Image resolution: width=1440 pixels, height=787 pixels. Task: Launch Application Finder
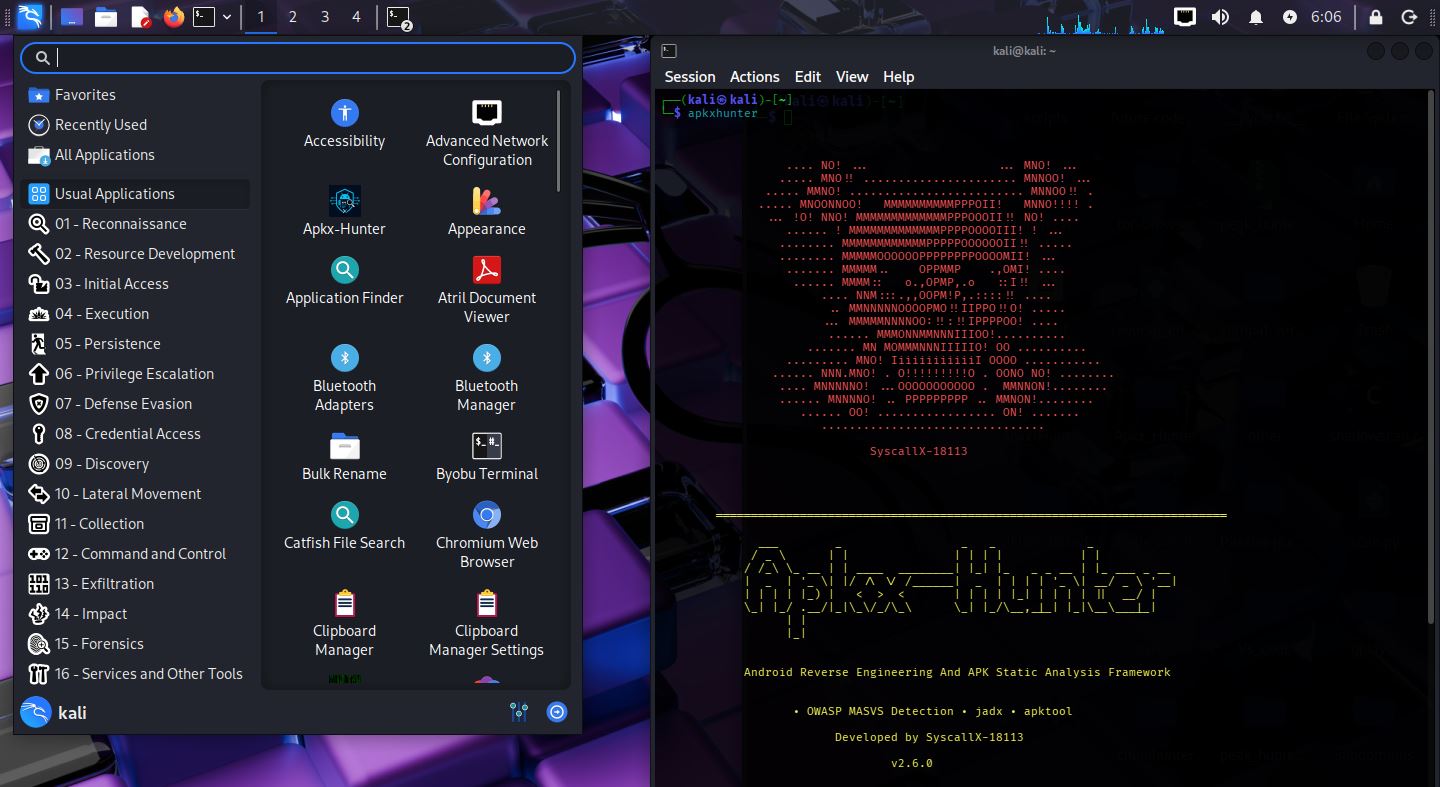(344, 281)
